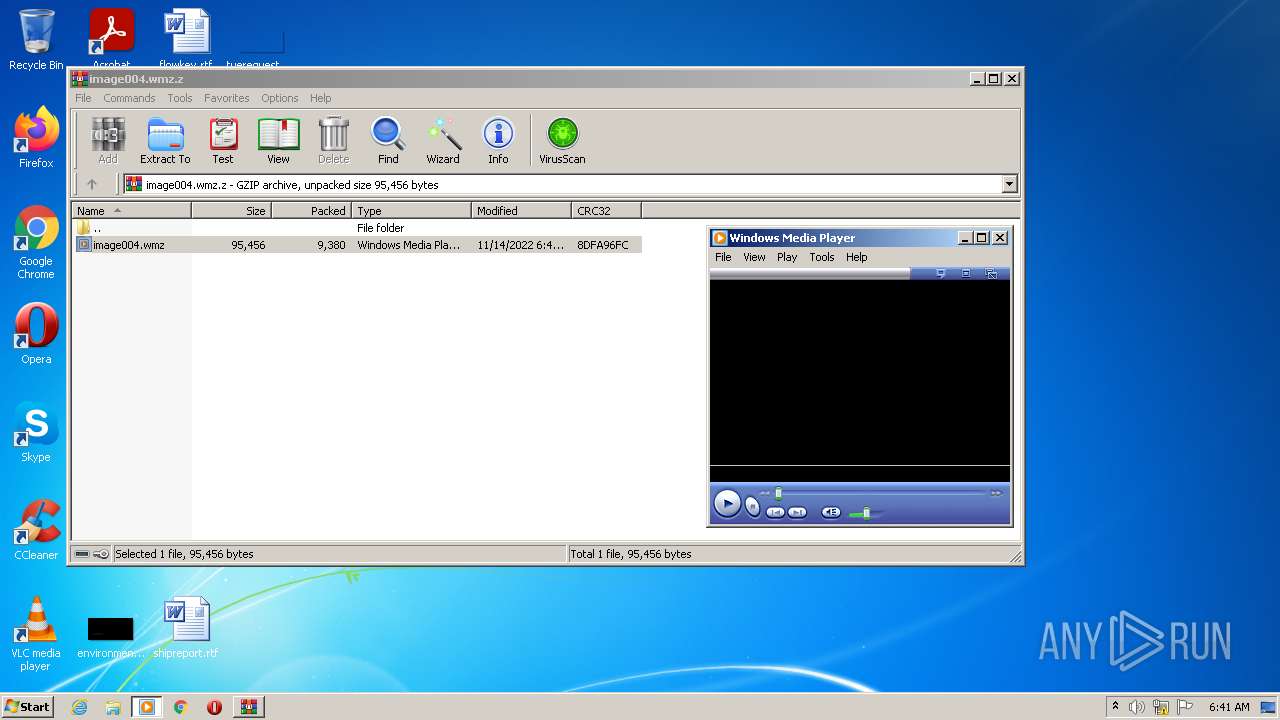Open File Explorer from taskbar
1280x720 pixels.
pyautogui.click(x=113, y=707)
